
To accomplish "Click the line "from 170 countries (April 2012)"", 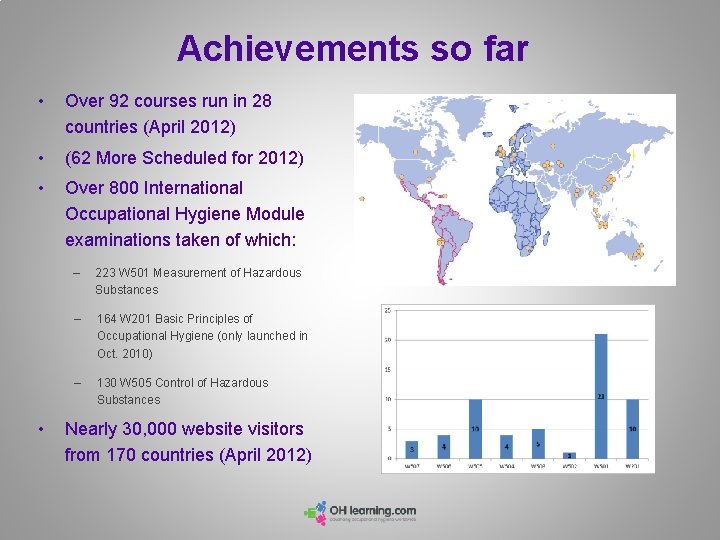I will 188,455.
